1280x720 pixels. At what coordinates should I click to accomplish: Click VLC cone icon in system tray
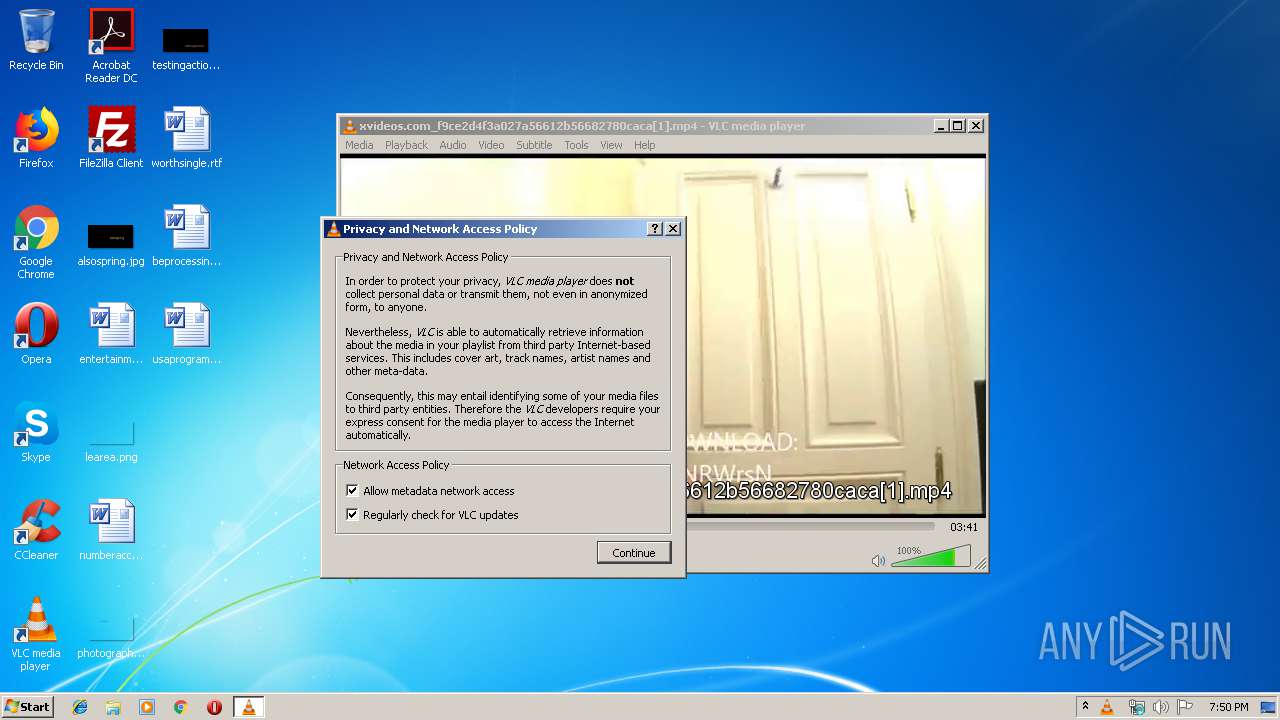(1107, 707)
